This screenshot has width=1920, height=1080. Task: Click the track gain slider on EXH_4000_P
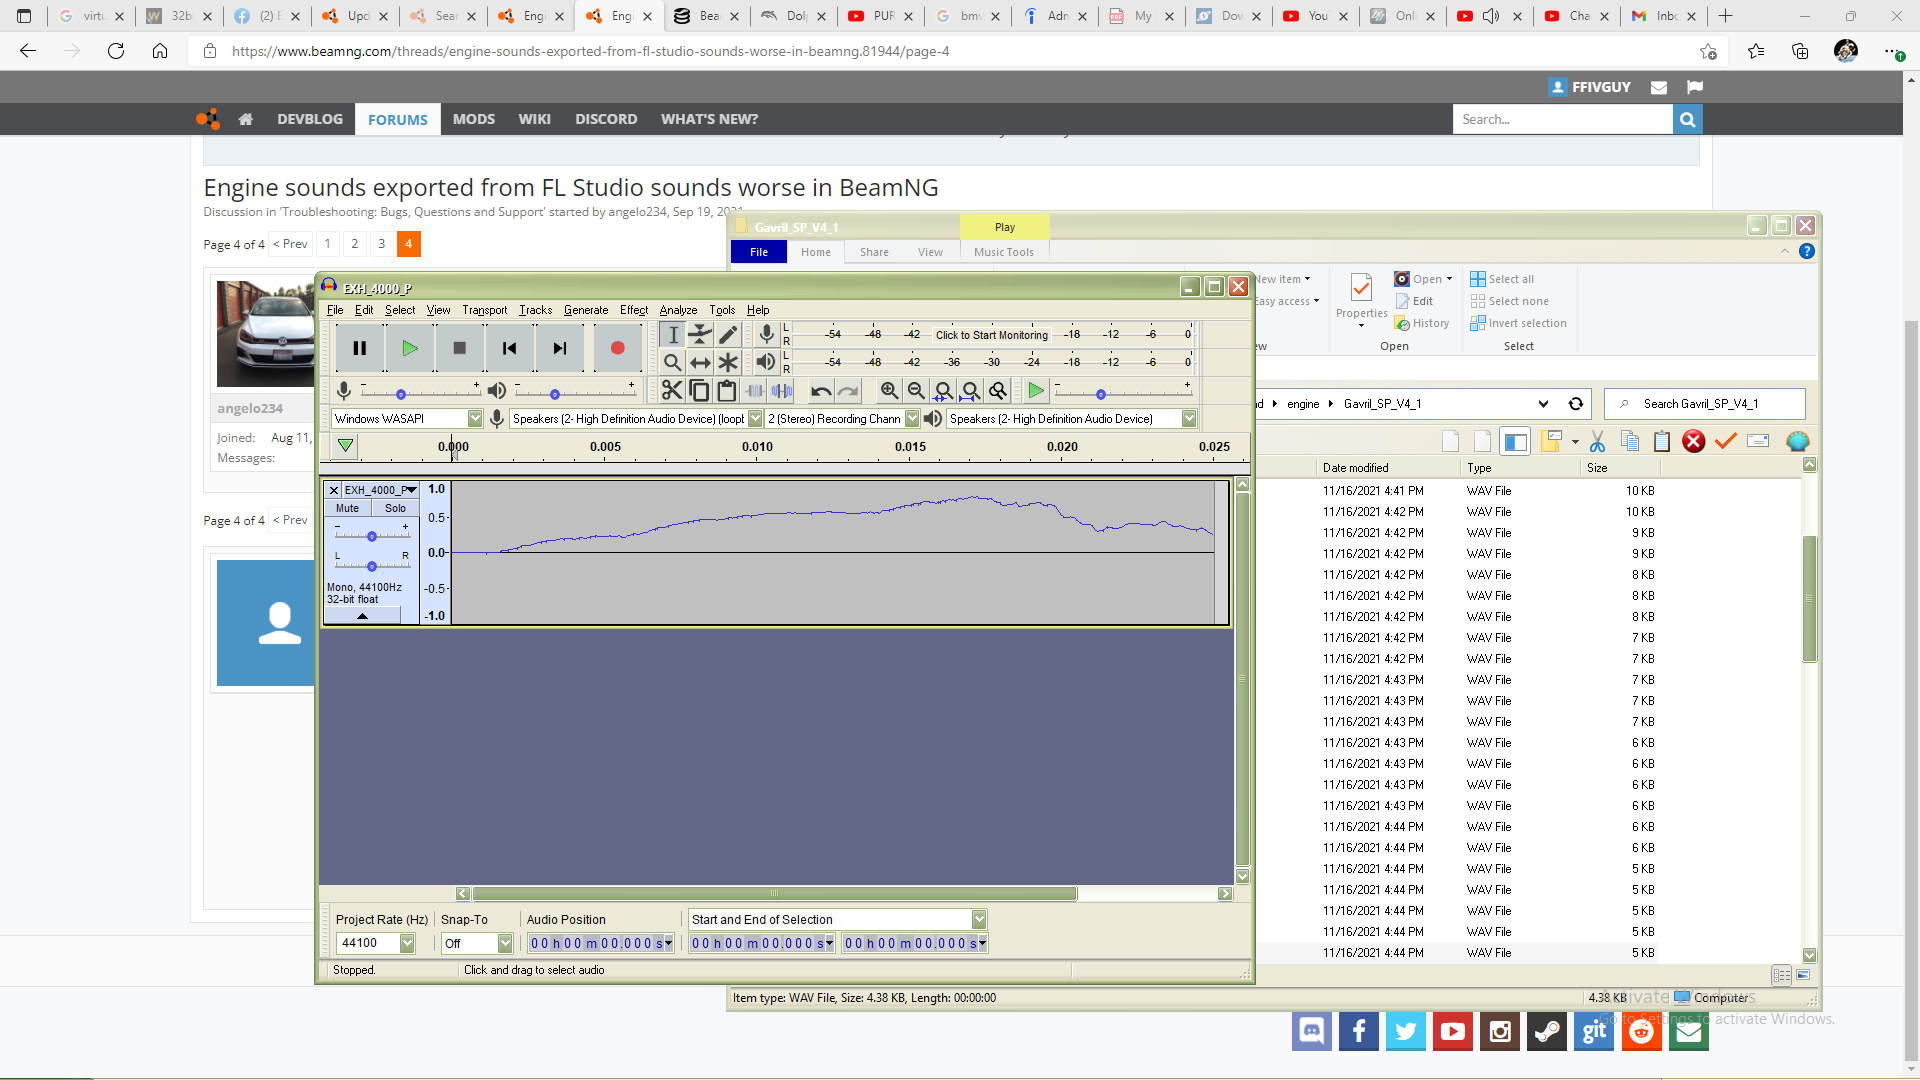[x=372, y=536]
